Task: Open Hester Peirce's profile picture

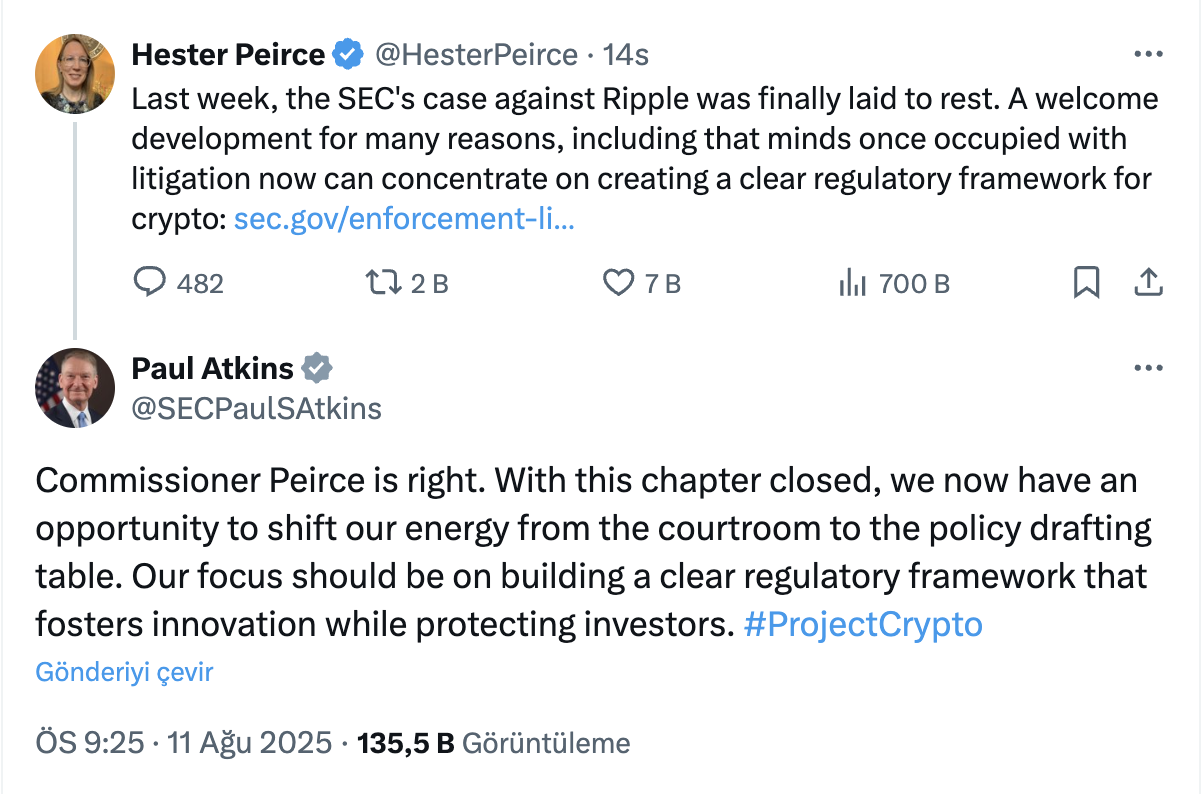Action: (75, 74)
